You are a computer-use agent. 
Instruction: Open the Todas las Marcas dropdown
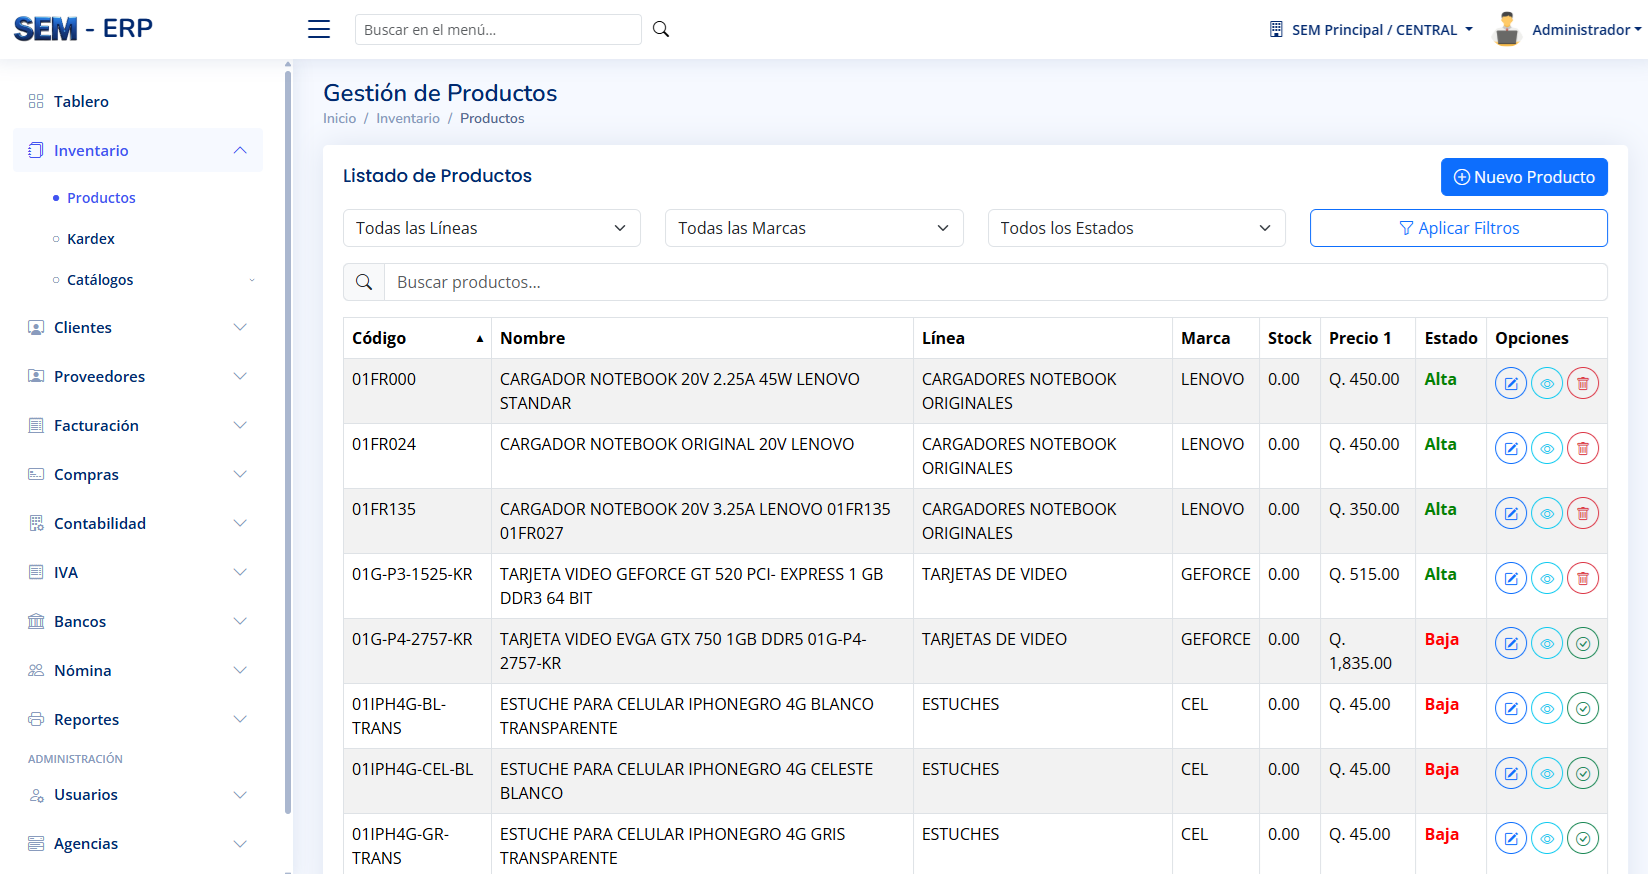813,228
